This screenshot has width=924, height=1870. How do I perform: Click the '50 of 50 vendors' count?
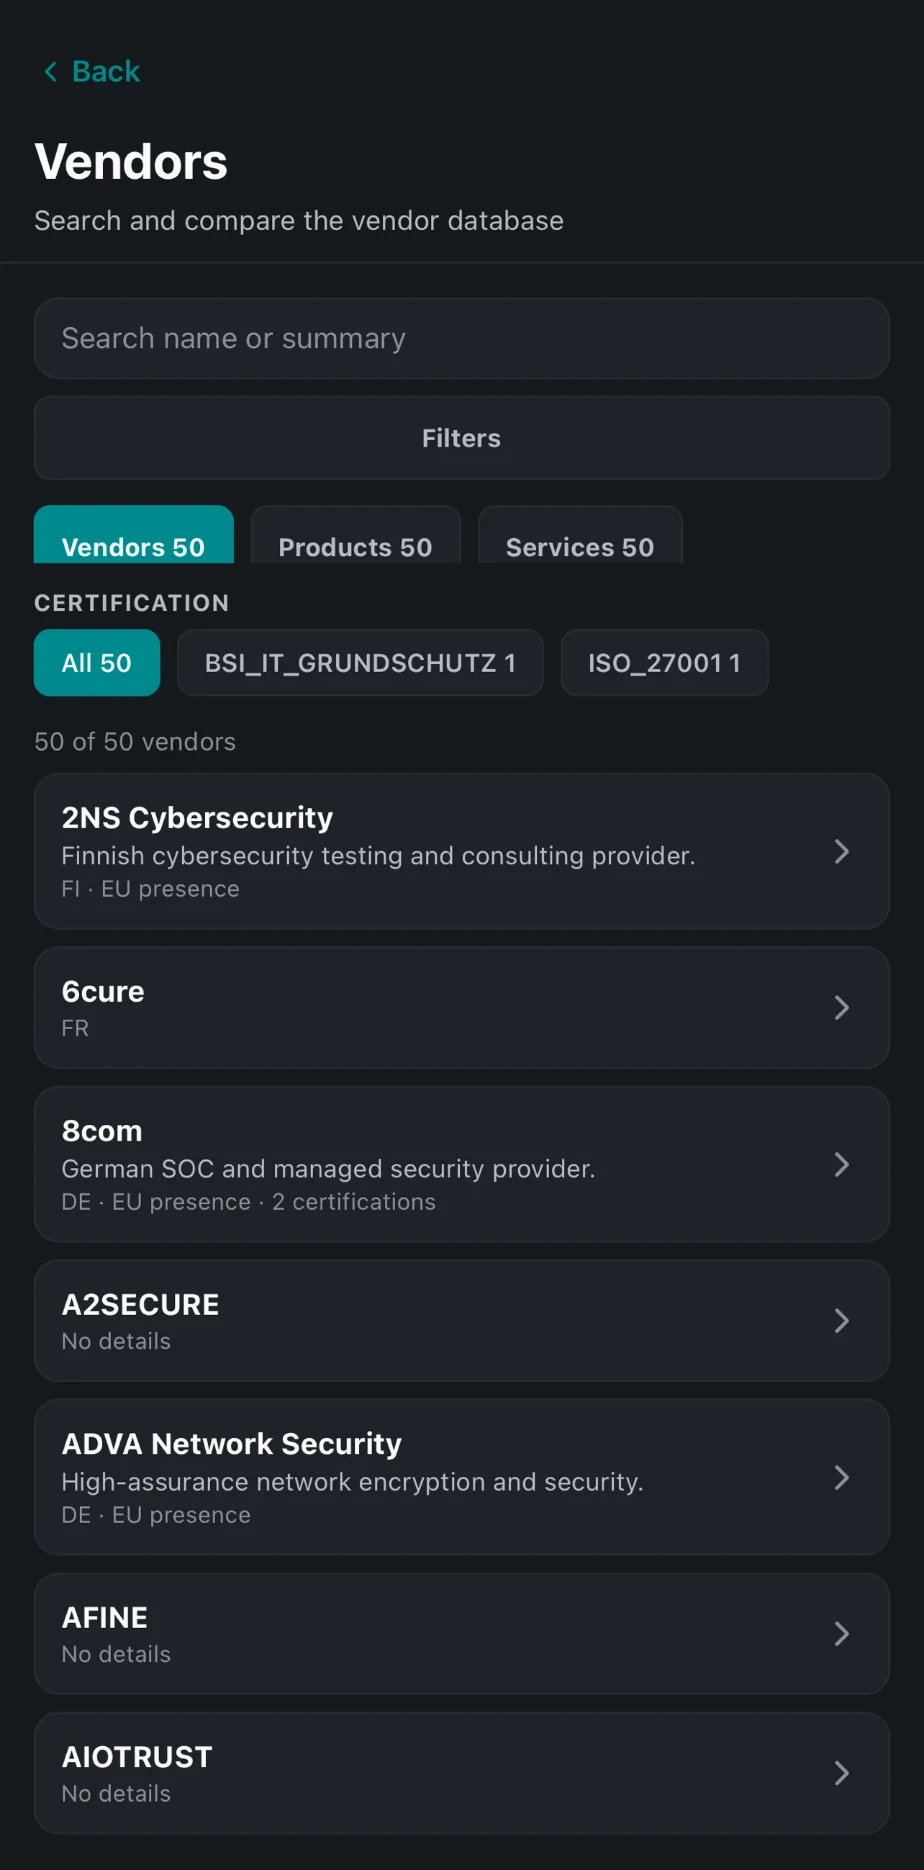(x=135, y=742)
